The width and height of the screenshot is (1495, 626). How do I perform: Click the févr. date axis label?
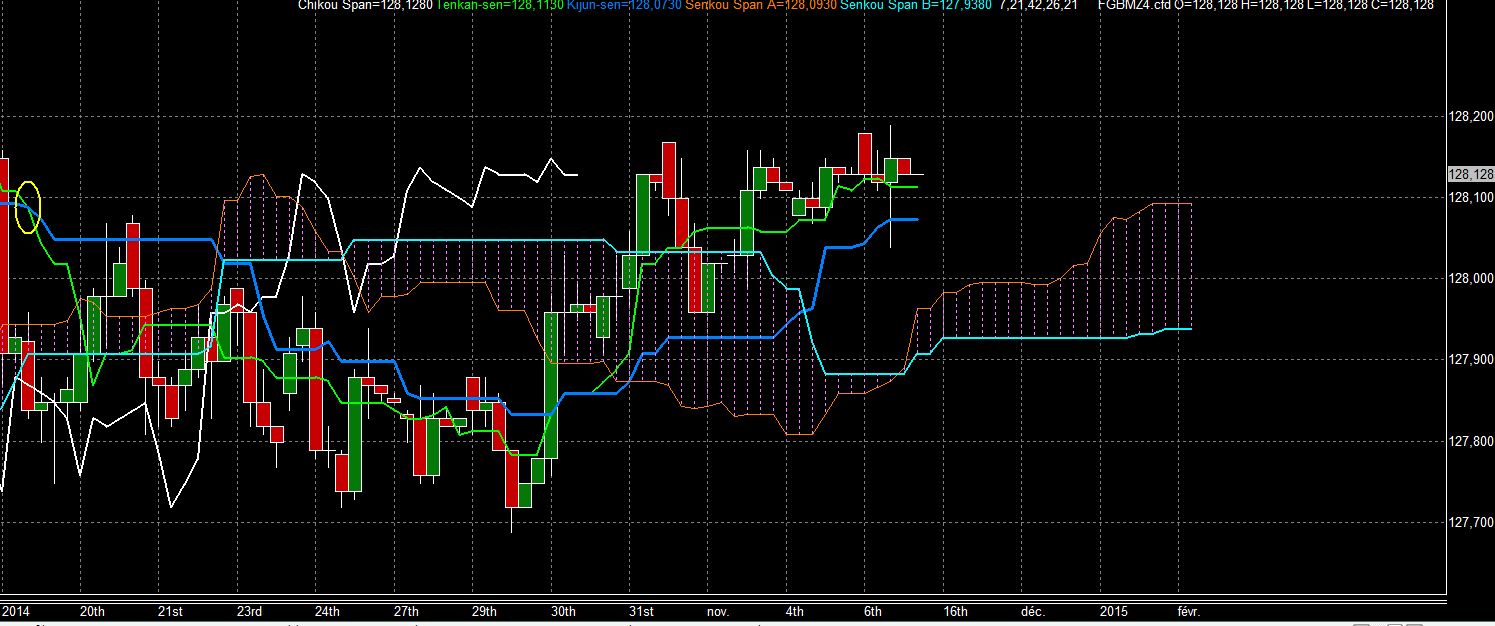pyautogui.click(x=1188, y=610)
